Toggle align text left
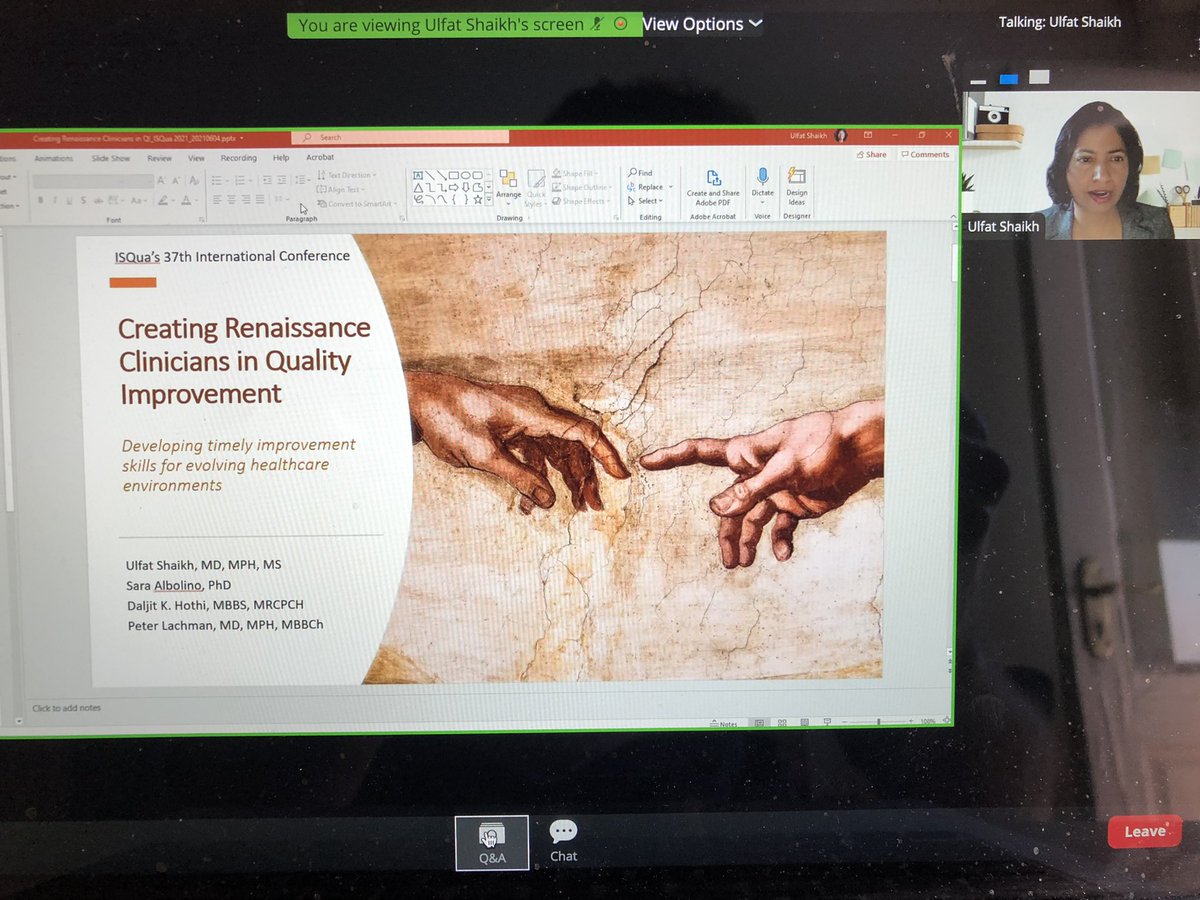The width and height of the screenshot is (1200, 900). (x=216, y=200)
